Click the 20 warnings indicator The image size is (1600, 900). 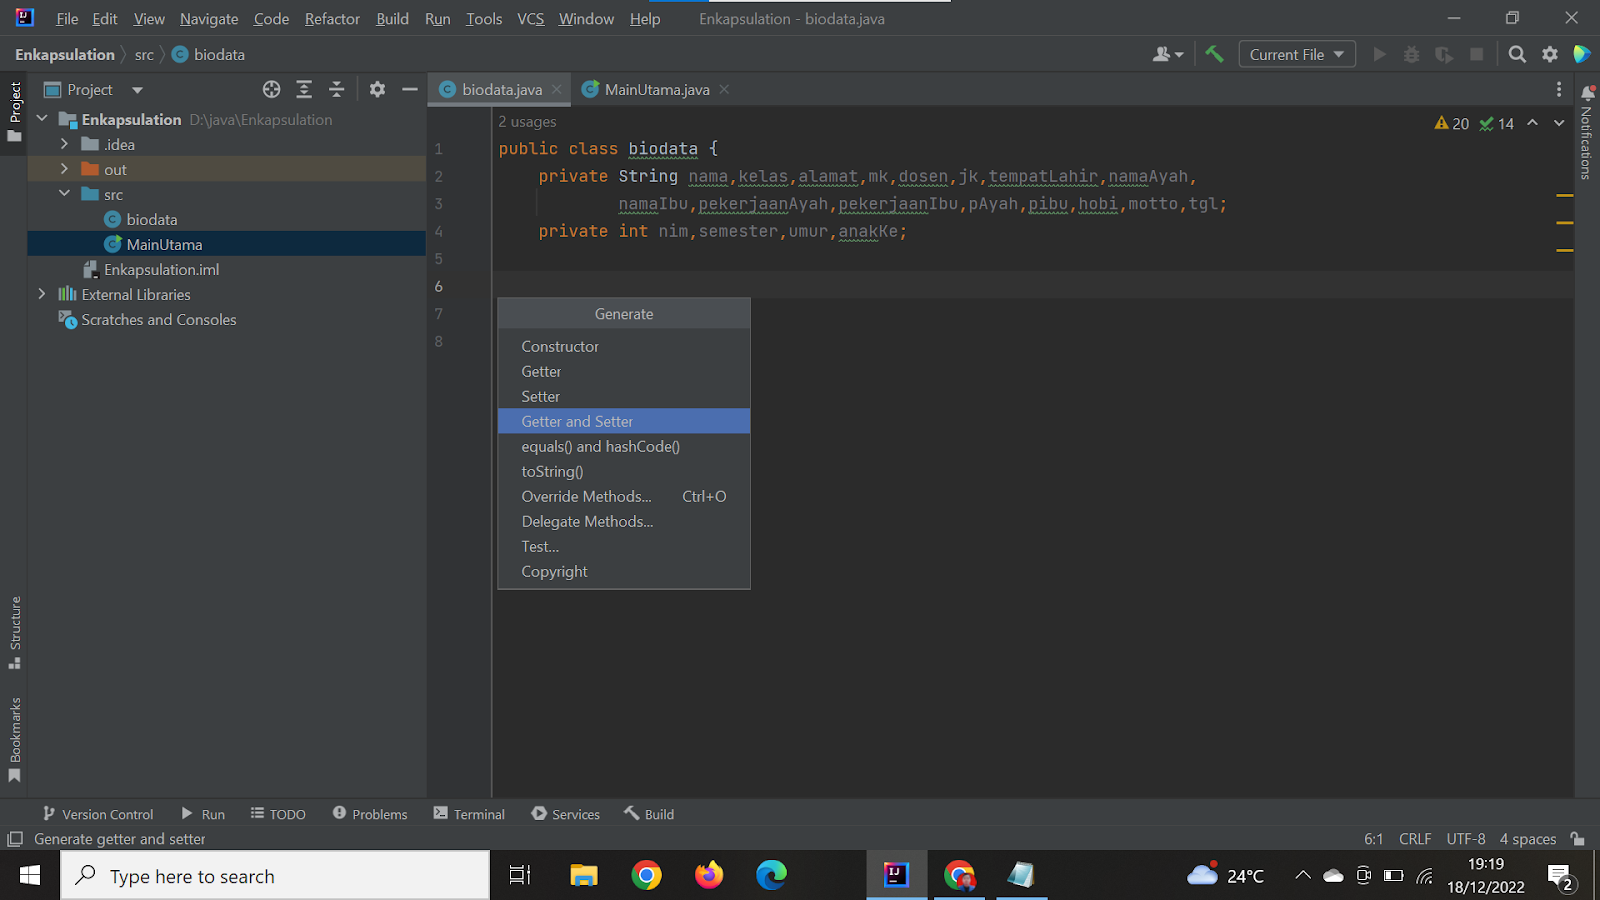click(1451, 123)
